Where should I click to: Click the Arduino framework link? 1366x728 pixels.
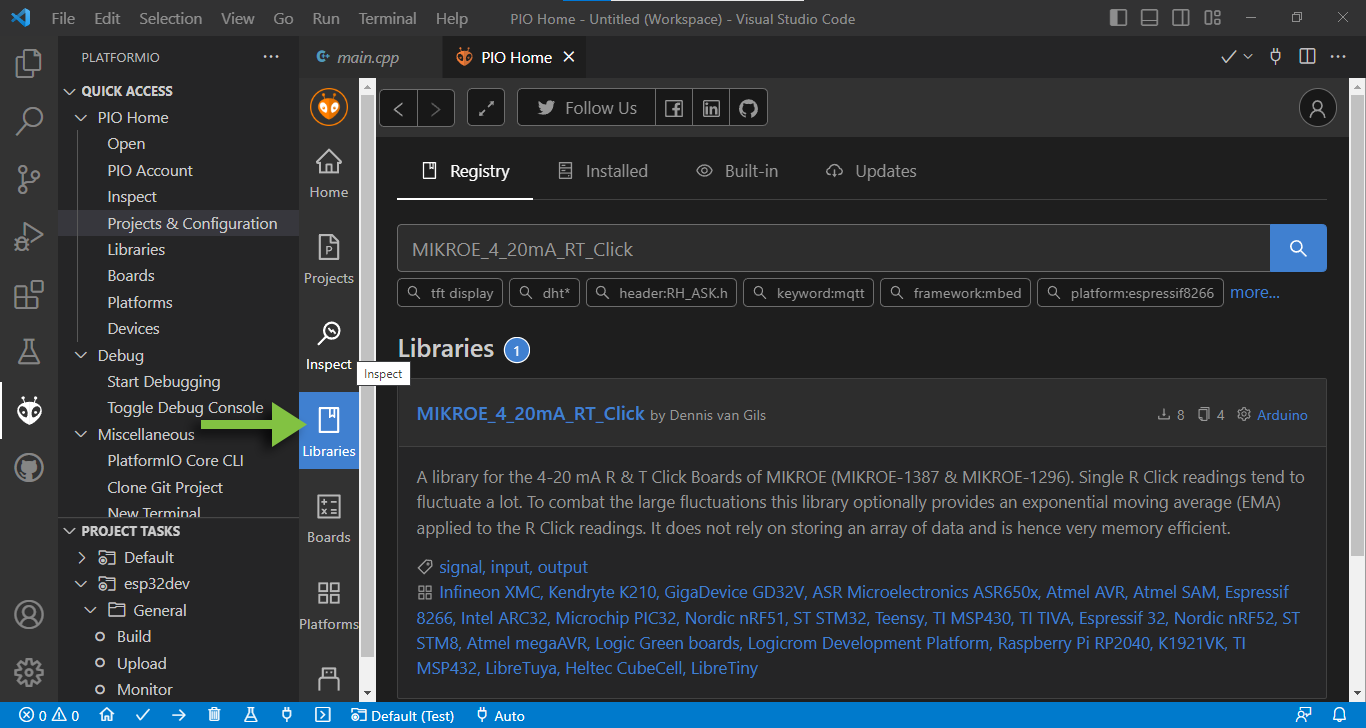(x=1282, y=415)
